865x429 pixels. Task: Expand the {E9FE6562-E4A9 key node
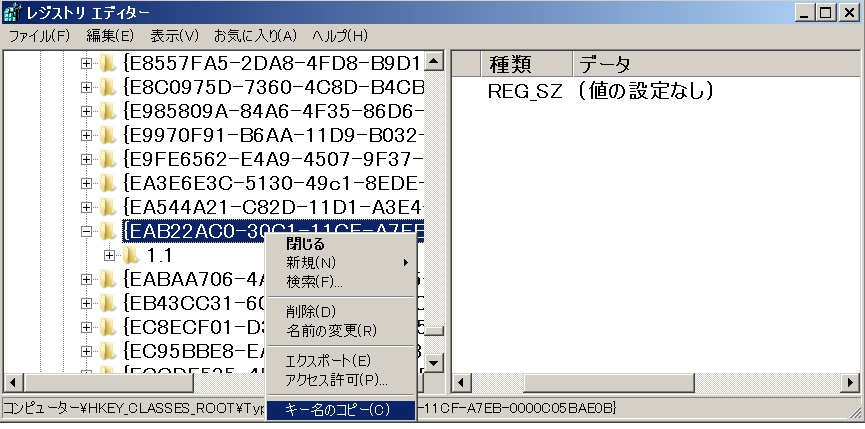pos(86,159)
